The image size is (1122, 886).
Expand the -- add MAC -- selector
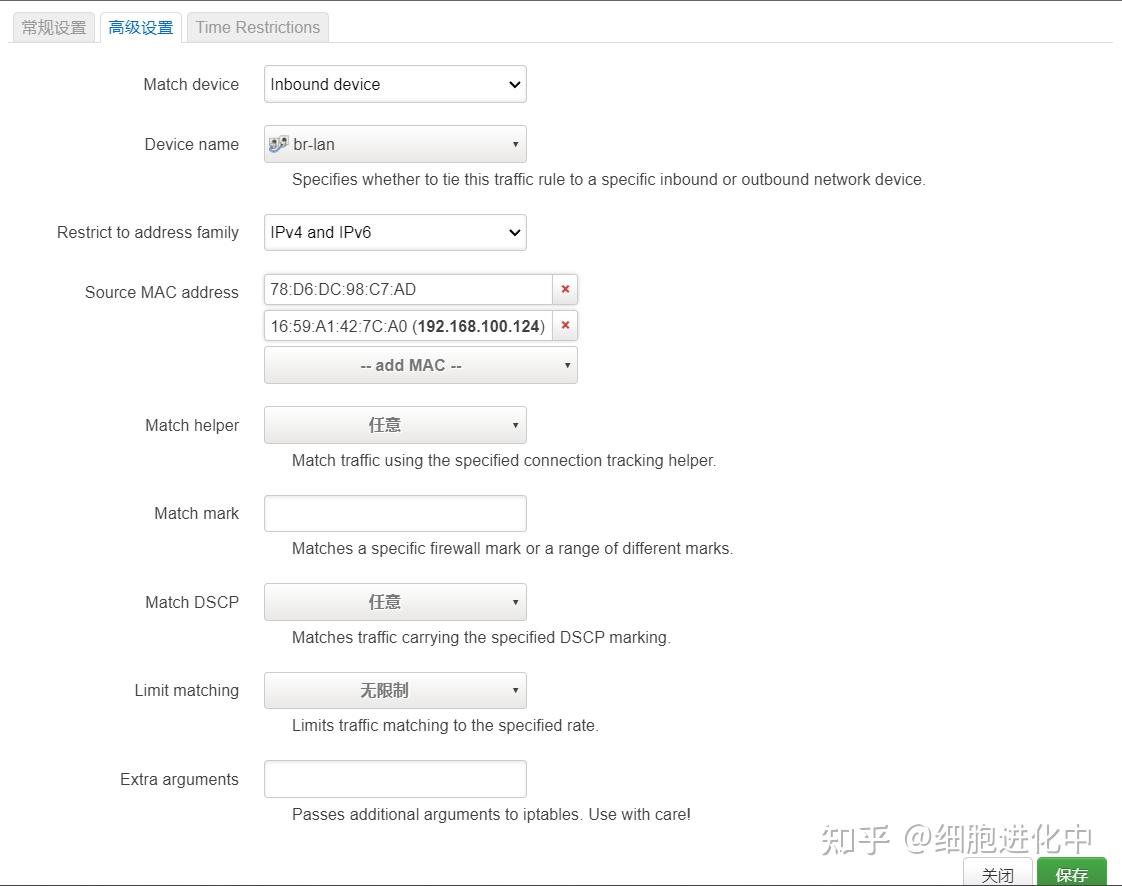coord(420,364)
